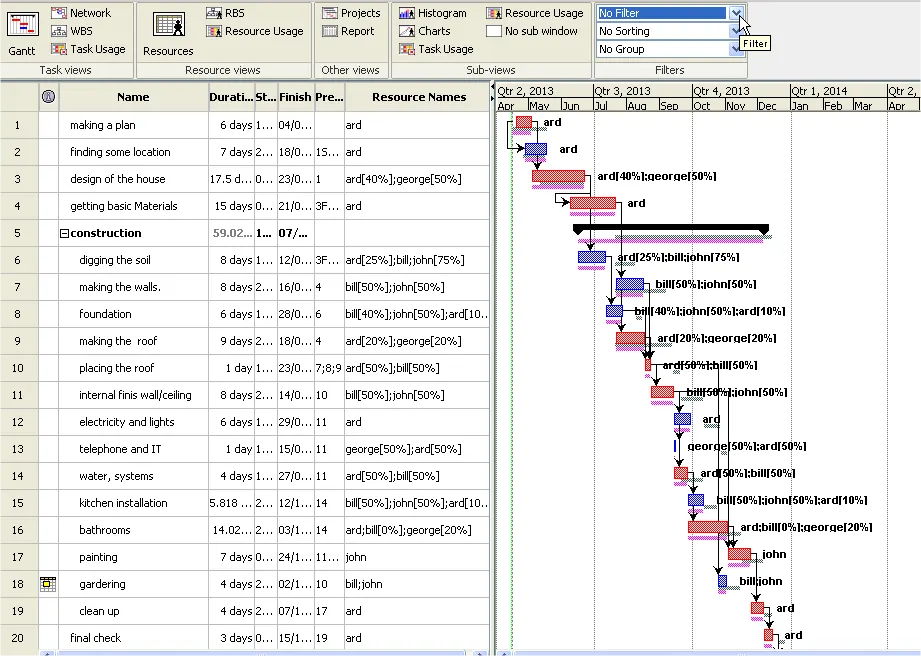921x656 pixels.
Task: Select the 'kitchen installation' task name
Action: pos(123,503)
